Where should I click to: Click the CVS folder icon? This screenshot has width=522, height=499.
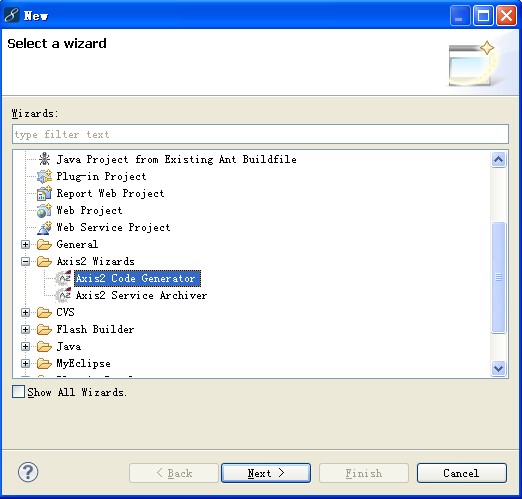point(44,312)
